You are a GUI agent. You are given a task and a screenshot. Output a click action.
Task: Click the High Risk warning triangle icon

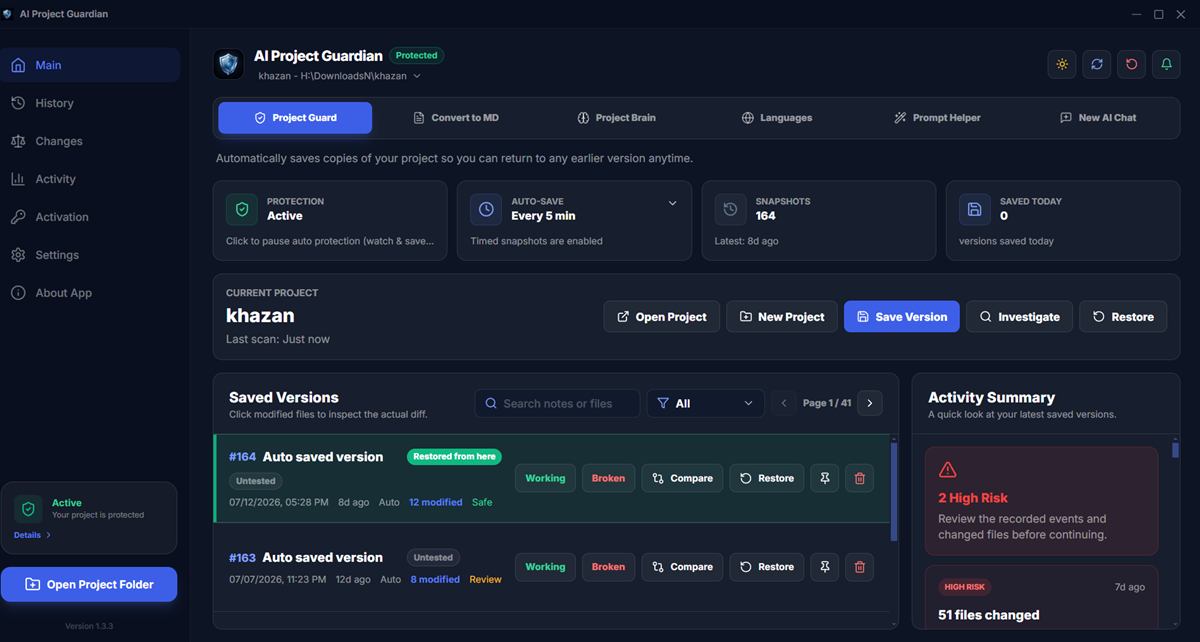(x=948, y=470)
